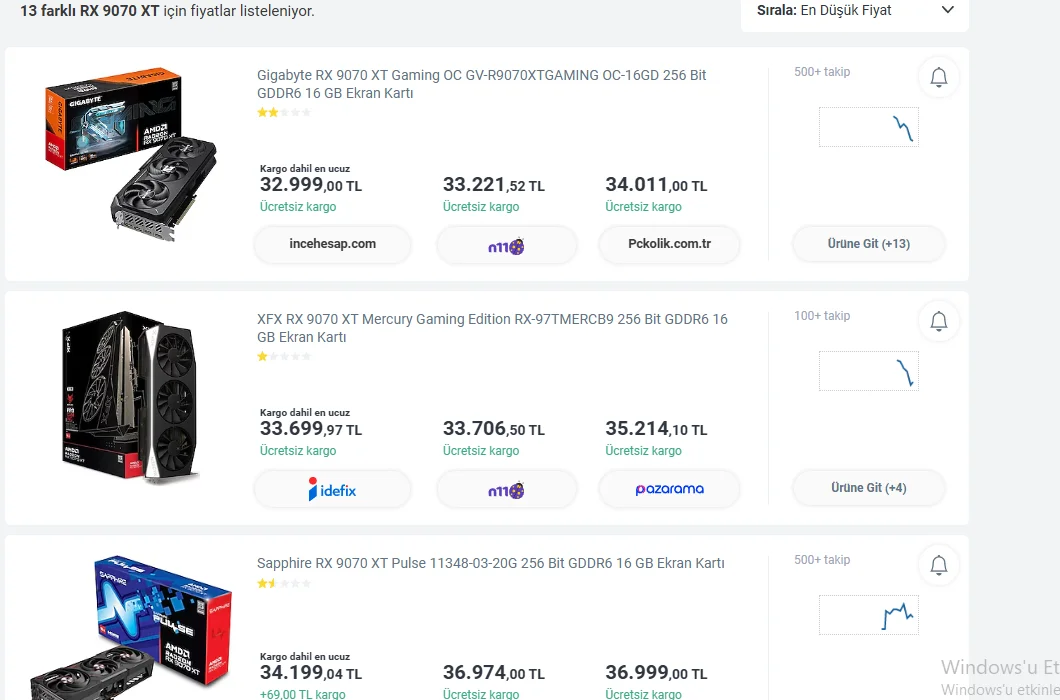Toggle price alert bell for Gigabyte card
The width and height of the screenshot is (1060, 700).
(938, 78)
